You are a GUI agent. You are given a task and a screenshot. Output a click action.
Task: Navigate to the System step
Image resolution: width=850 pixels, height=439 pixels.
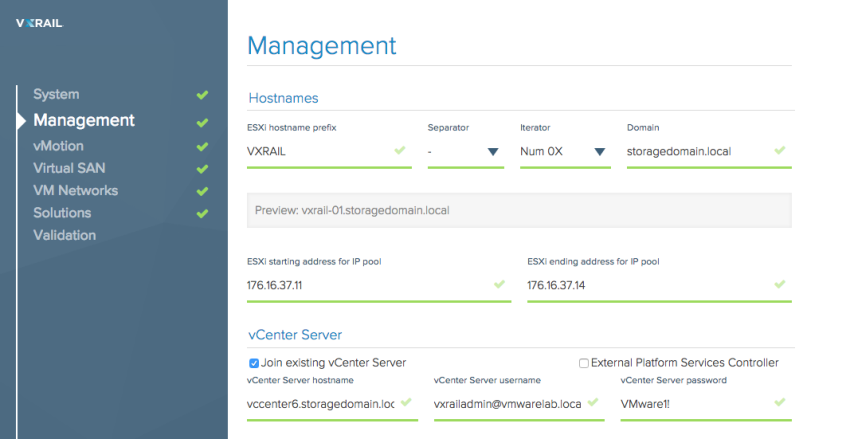pyautogui.click(x=56, y=94)
